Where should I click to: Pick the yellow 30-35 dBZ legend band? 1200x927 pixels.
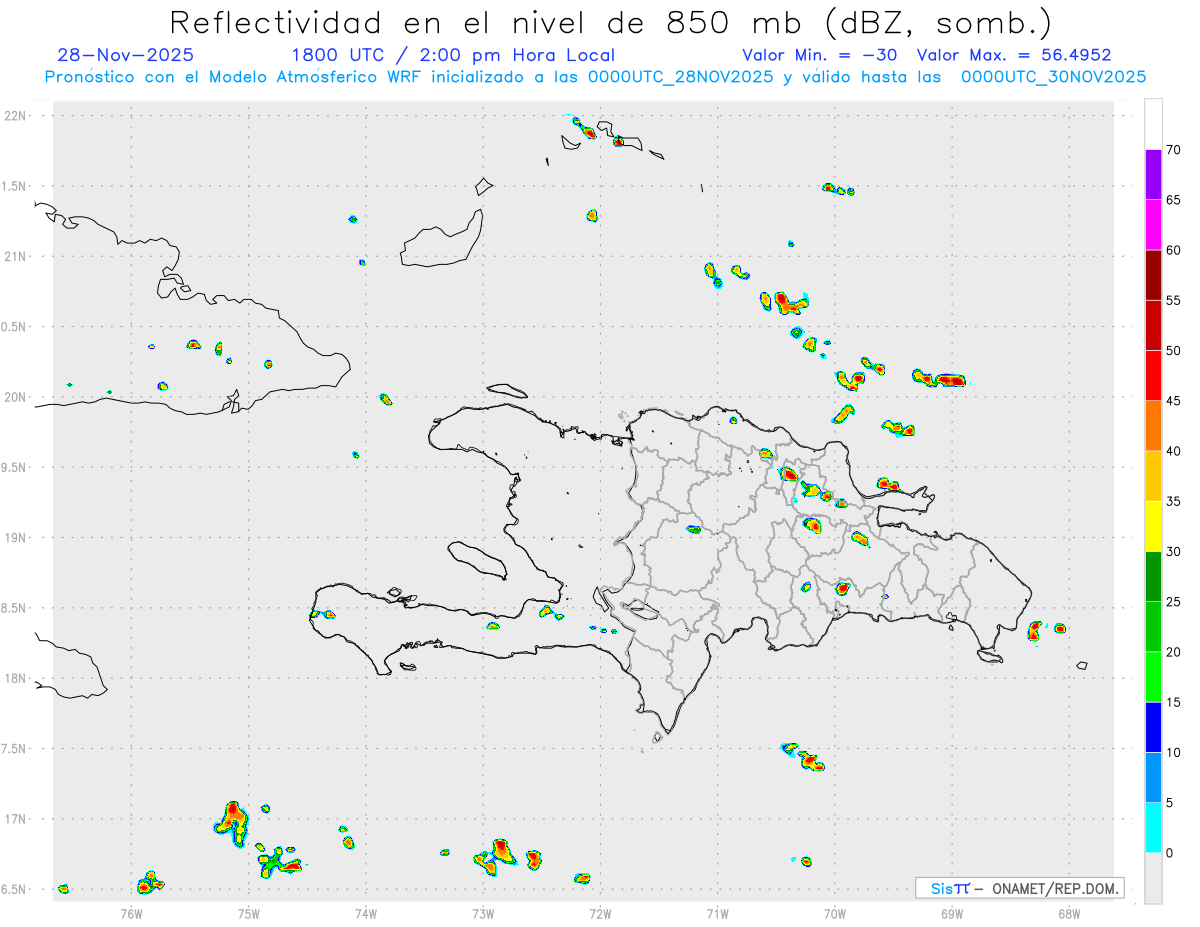pyautogui.click(x=1153, y=527)
